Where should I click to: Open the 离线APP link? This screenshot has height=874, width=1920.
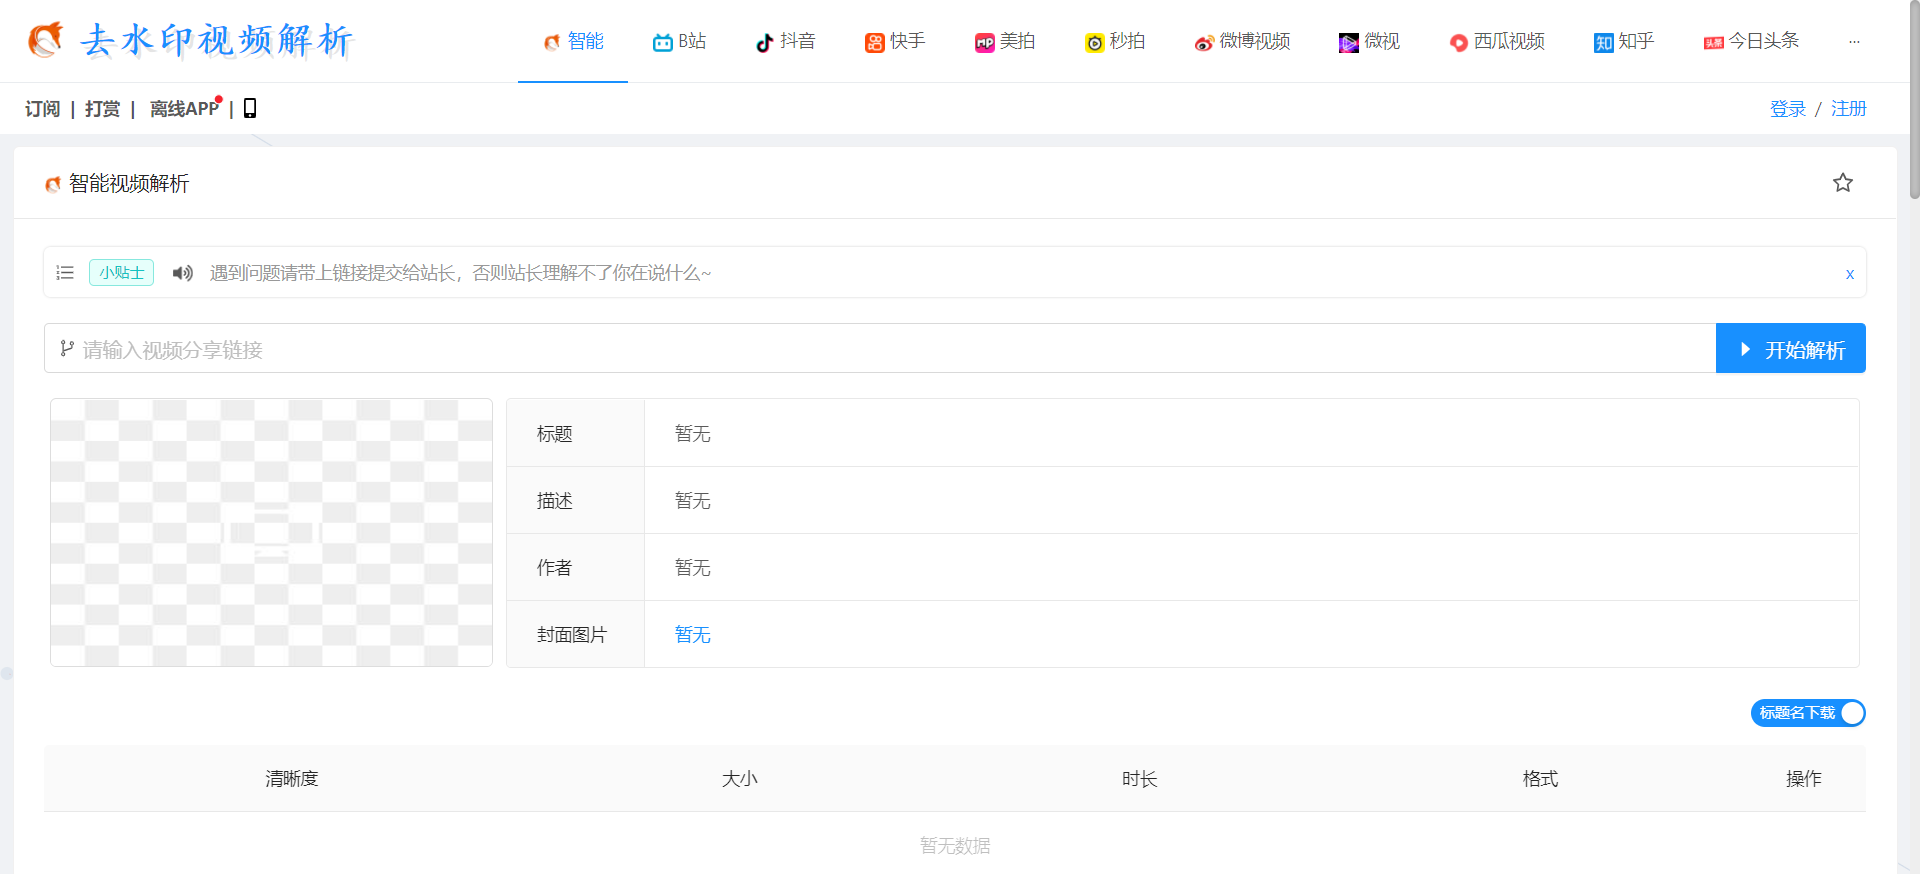pos(184,108)
